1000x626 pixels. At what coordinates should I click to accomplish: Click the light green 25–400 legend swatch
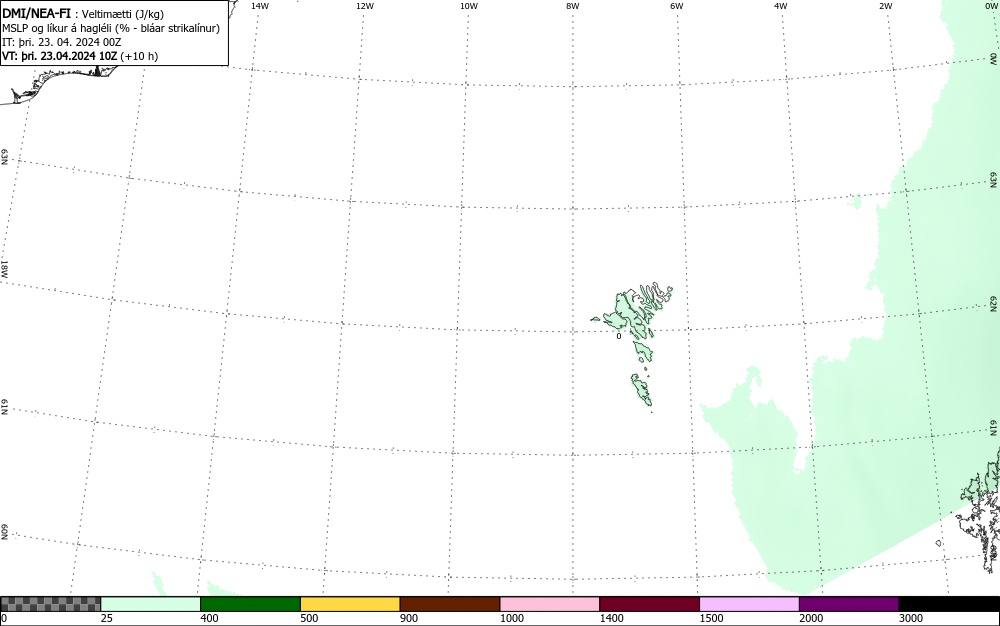tap(151, 604)
